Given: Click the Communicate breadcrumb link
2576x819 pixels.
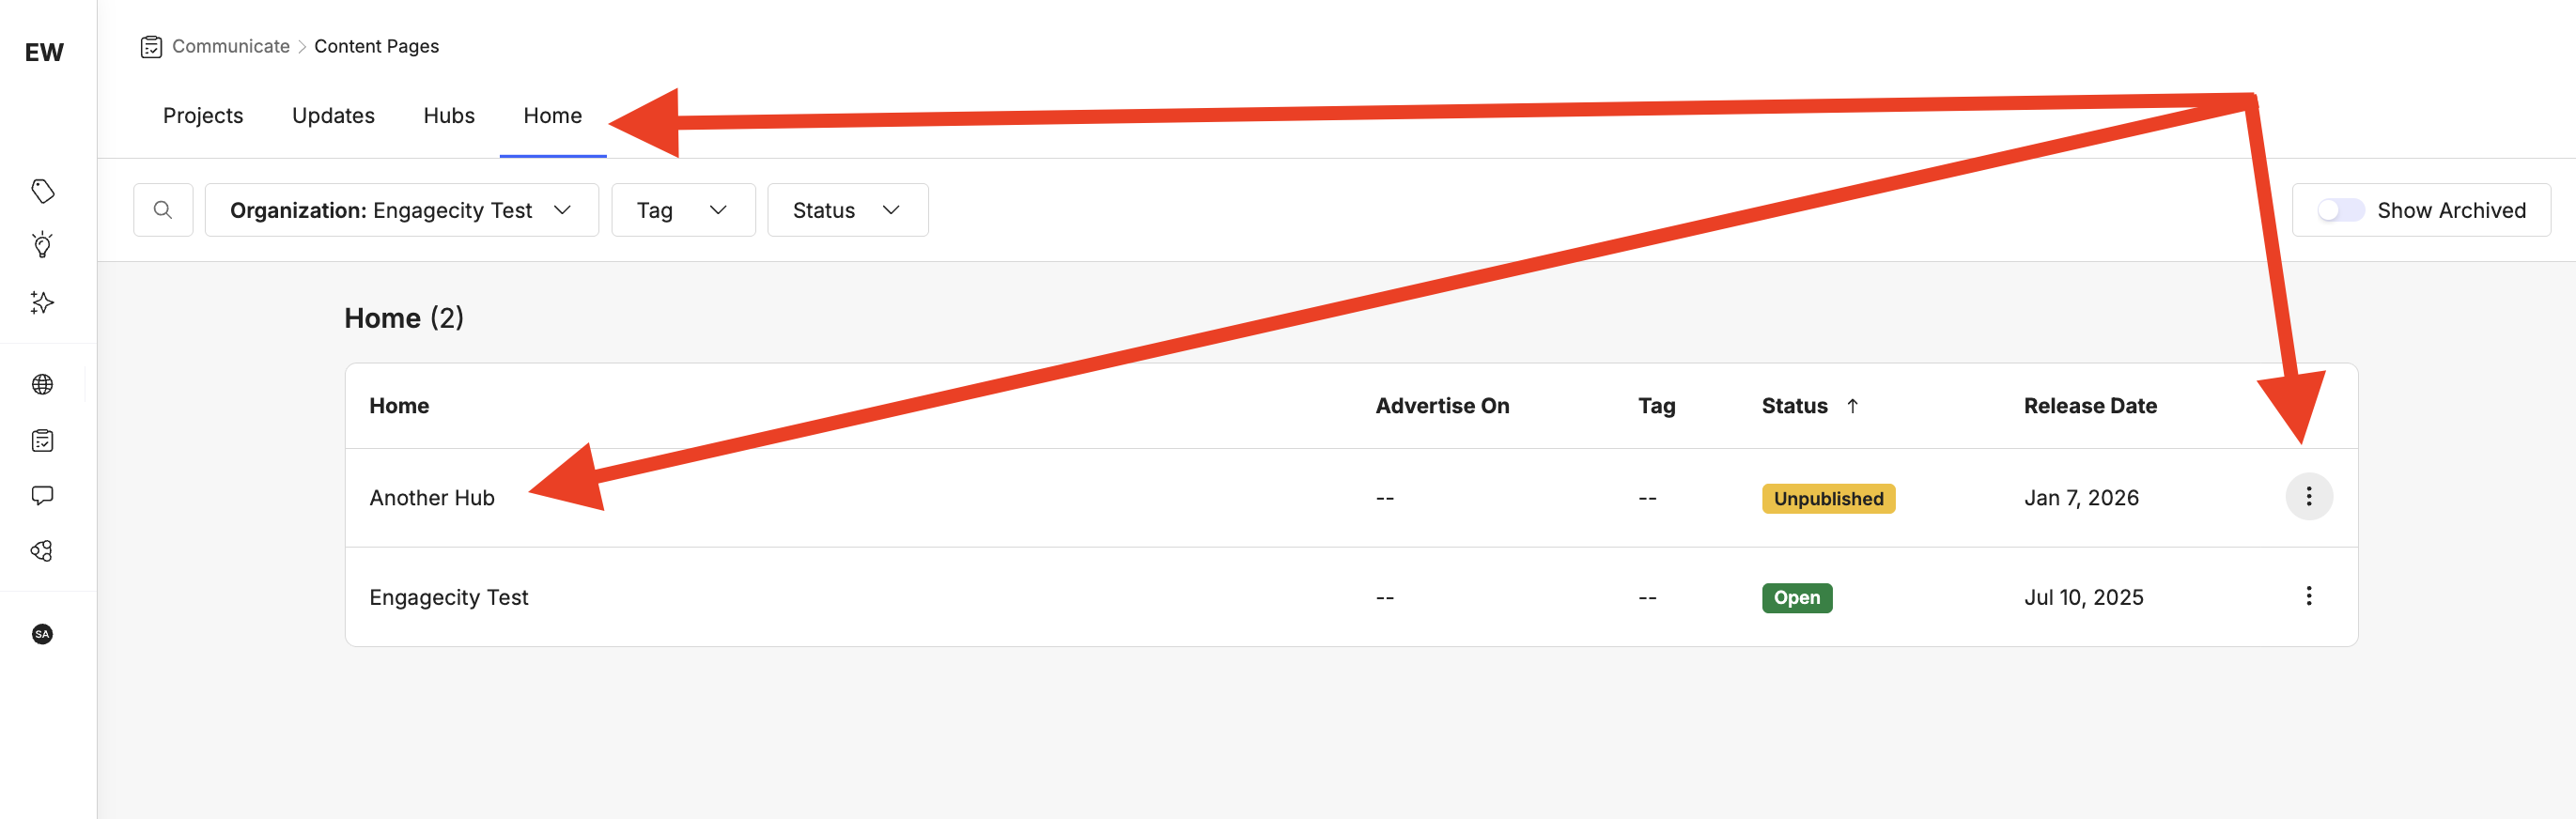Looking at the screenshot, I should pos(230,46).
